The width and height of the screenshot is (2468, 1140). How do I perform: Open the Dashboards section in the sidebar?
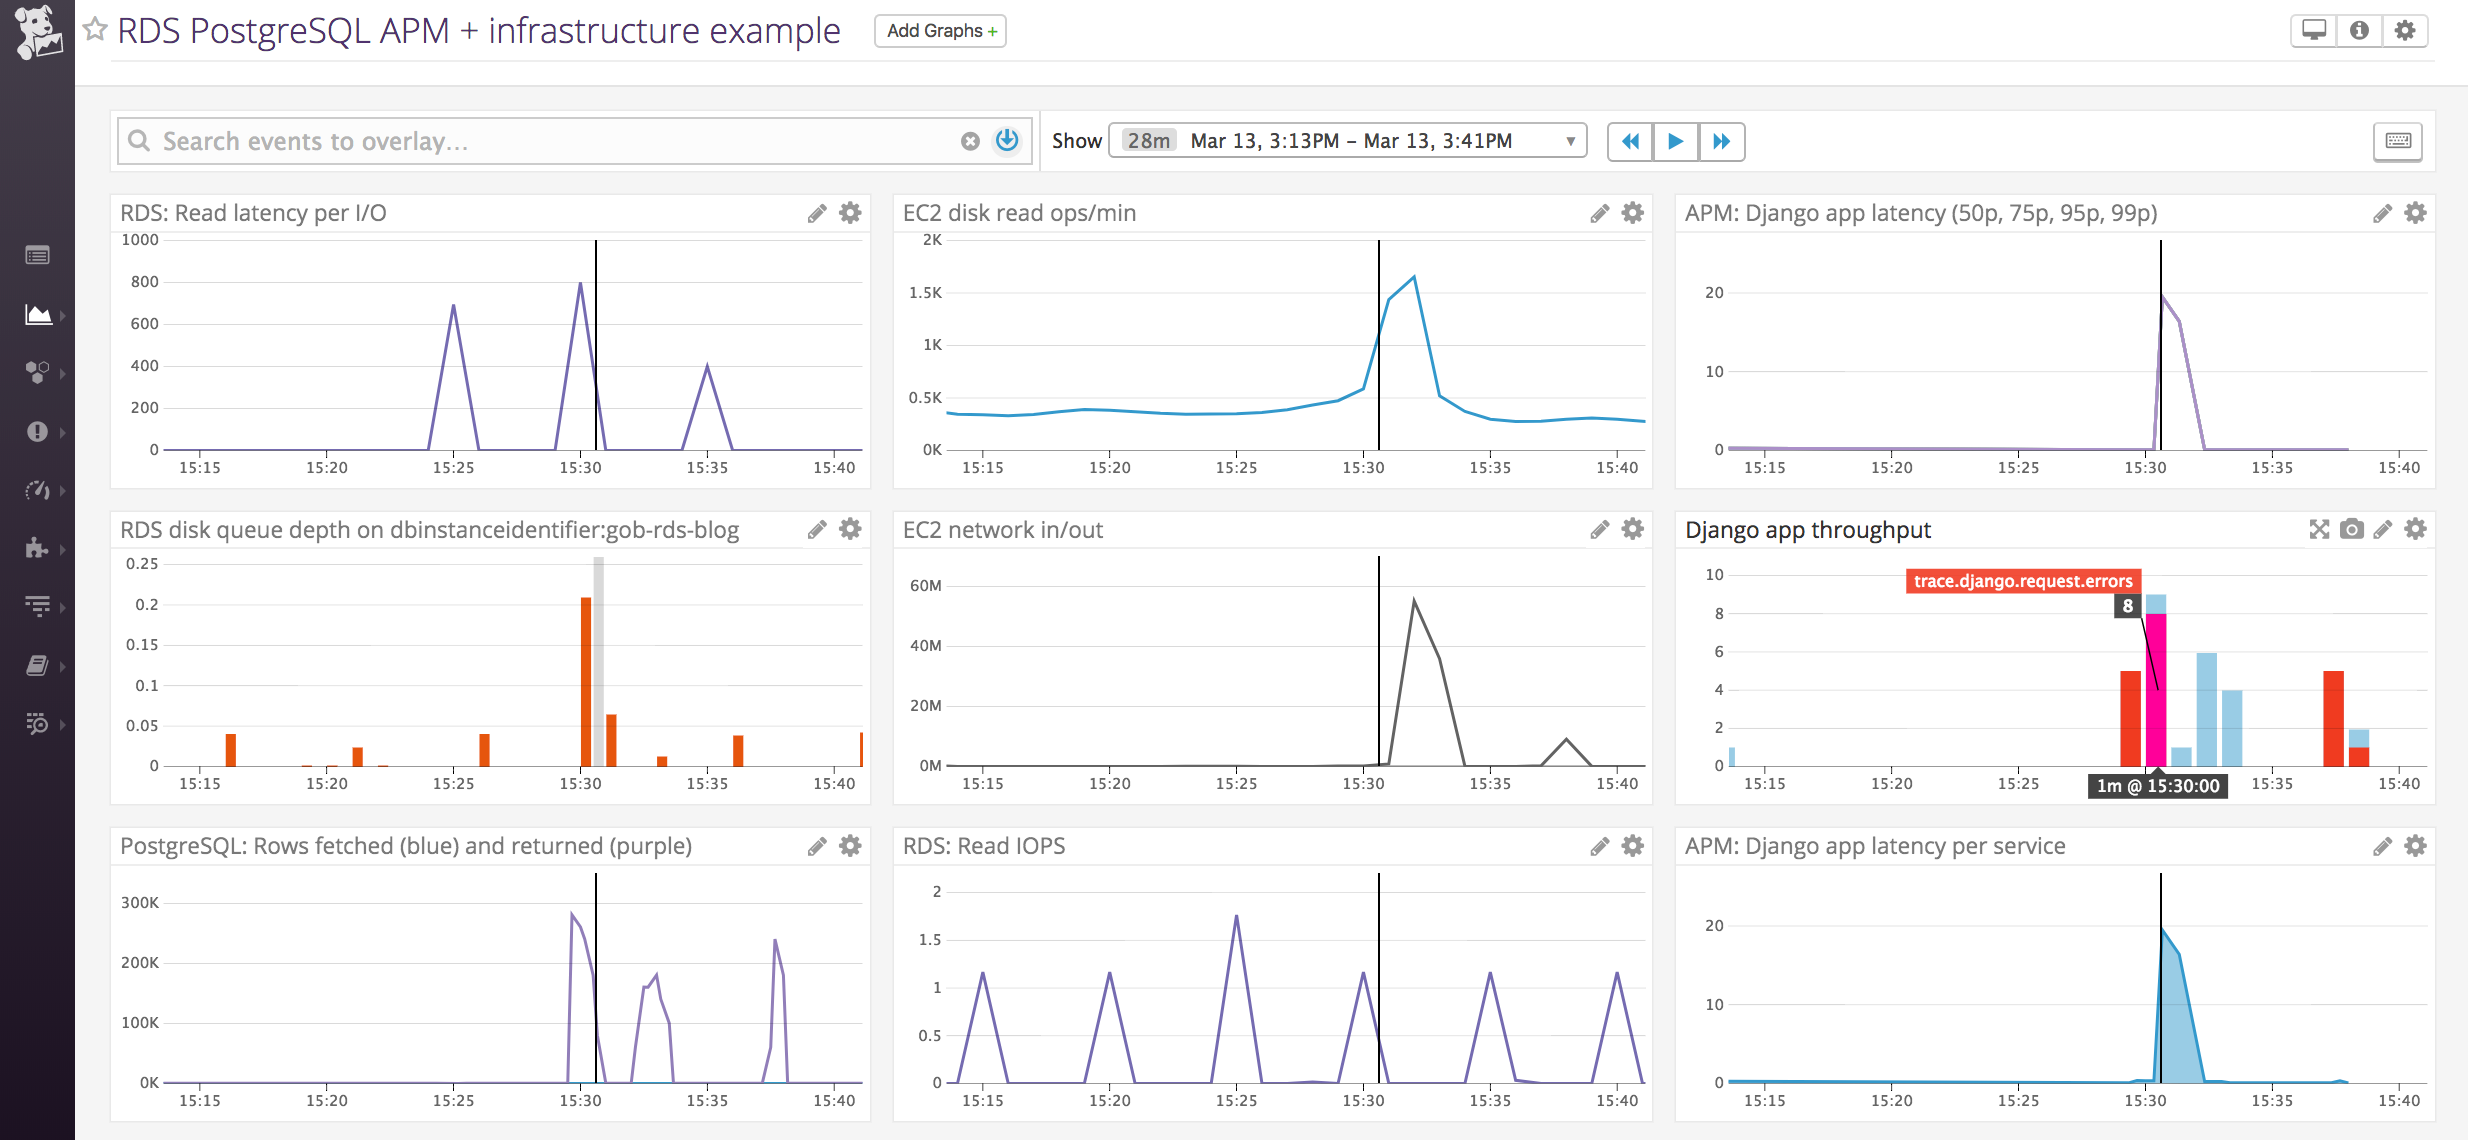coord(38,315)
